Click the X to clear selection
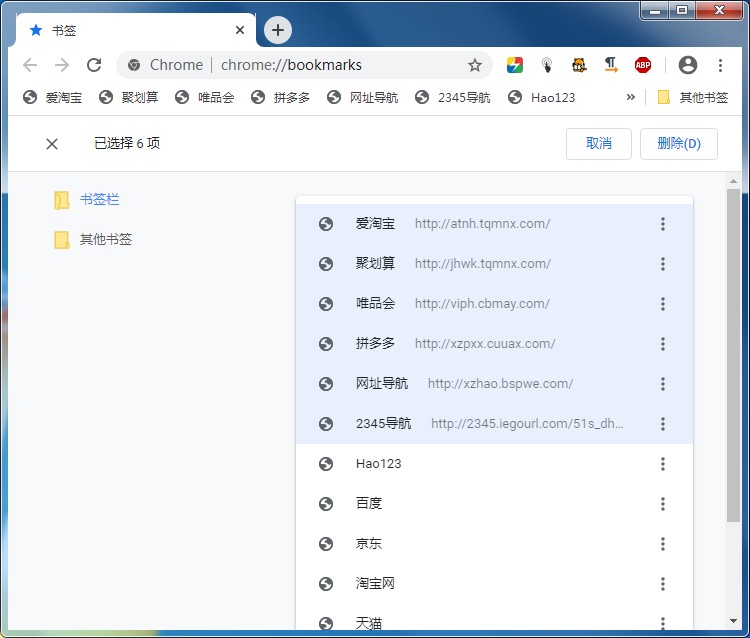 pyautogui.click(x=52, y=144)
